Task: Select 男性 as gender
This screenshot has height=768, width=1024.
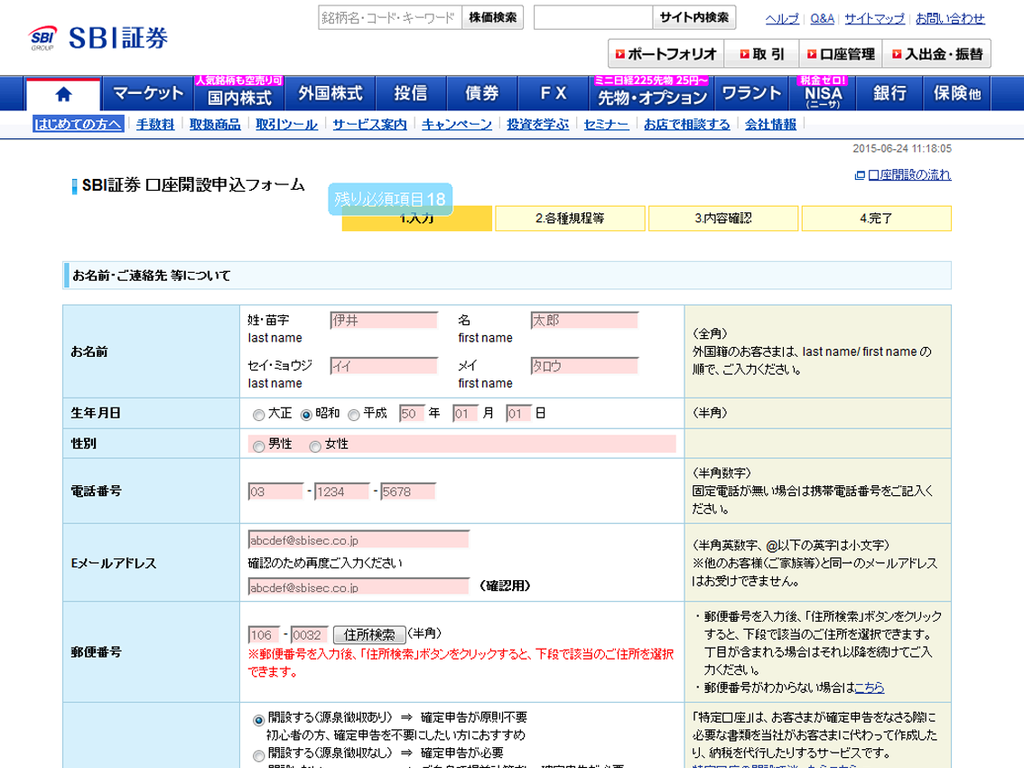Action: 259,445
